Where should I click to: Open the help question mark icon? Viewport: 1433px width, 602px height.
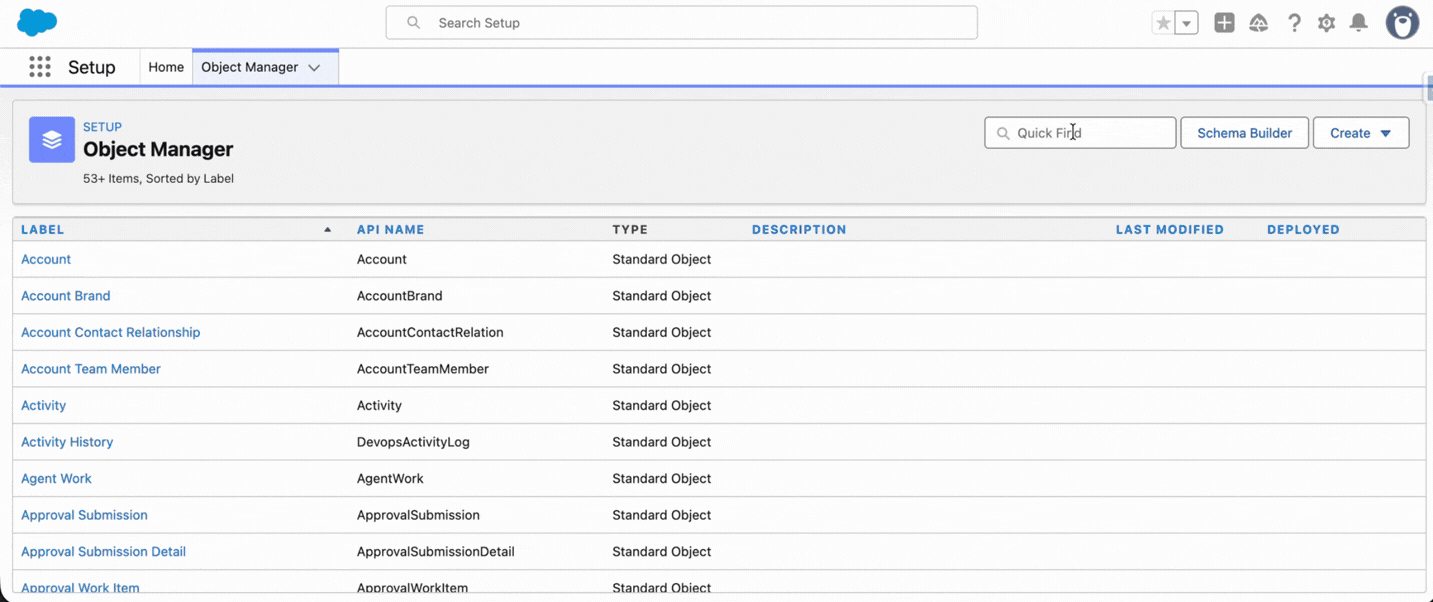[1294, 23]
